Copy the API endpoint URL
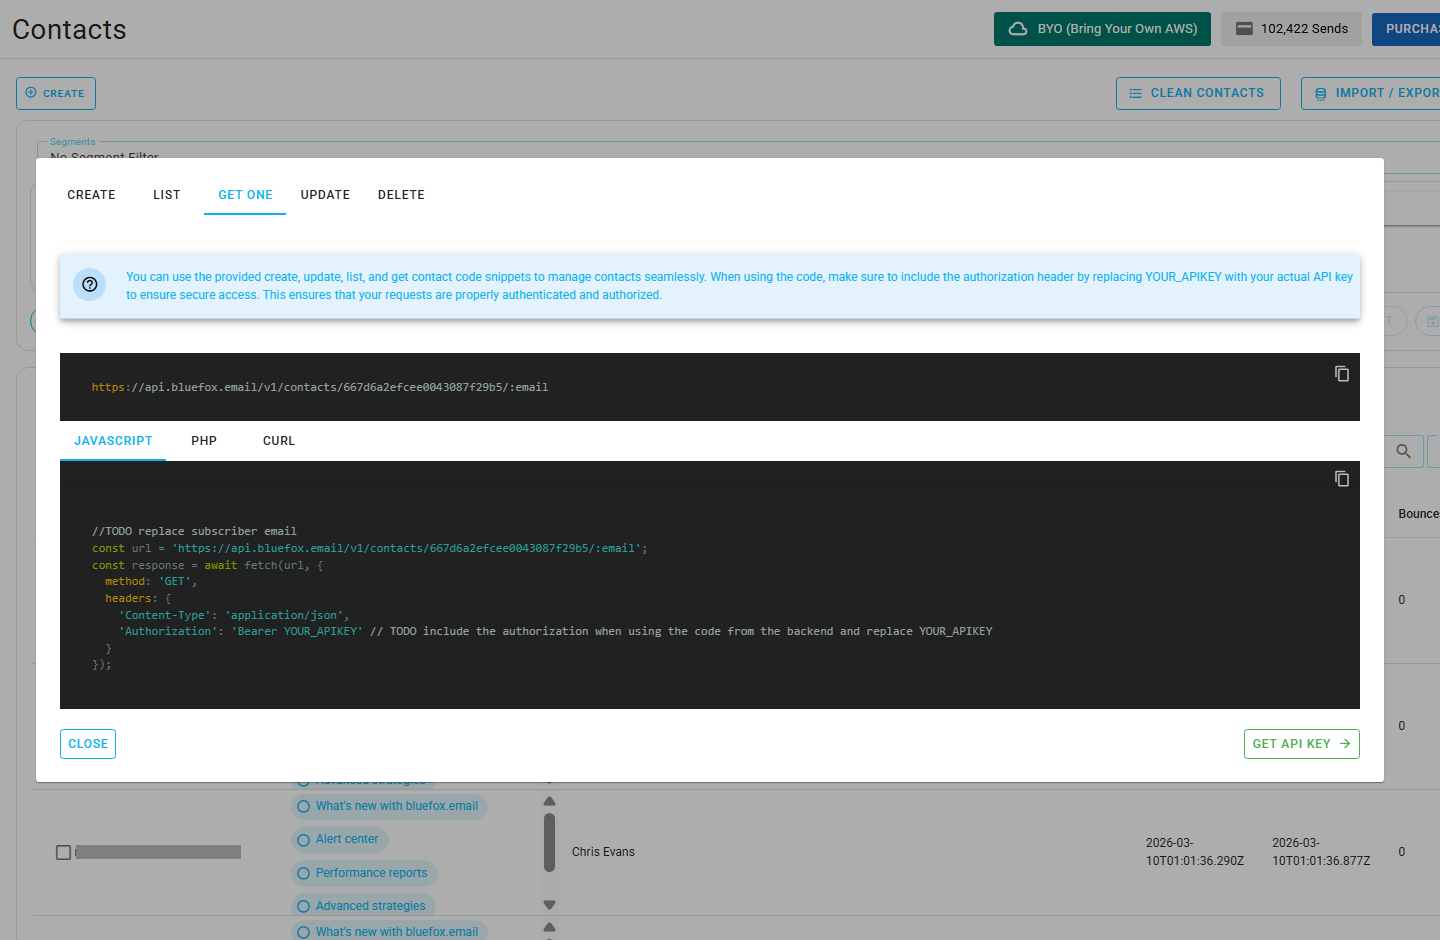 [1341, 373]
